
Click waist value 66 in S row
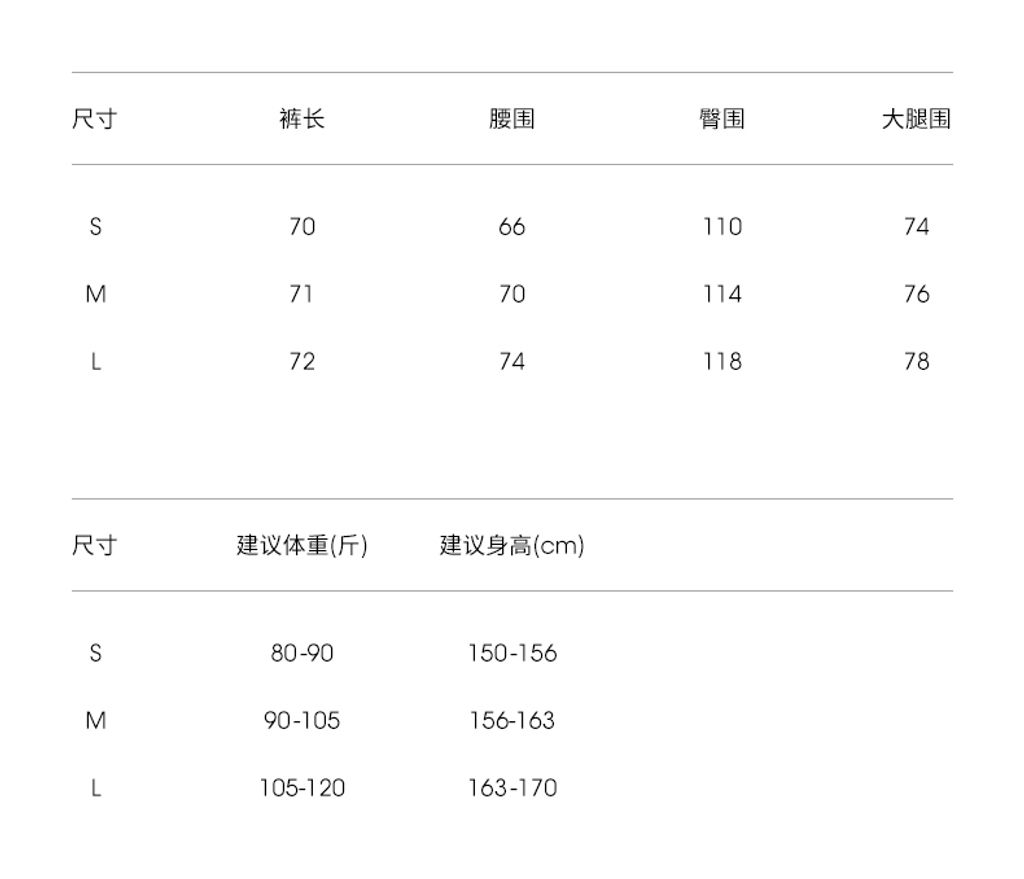coord(512,227)
